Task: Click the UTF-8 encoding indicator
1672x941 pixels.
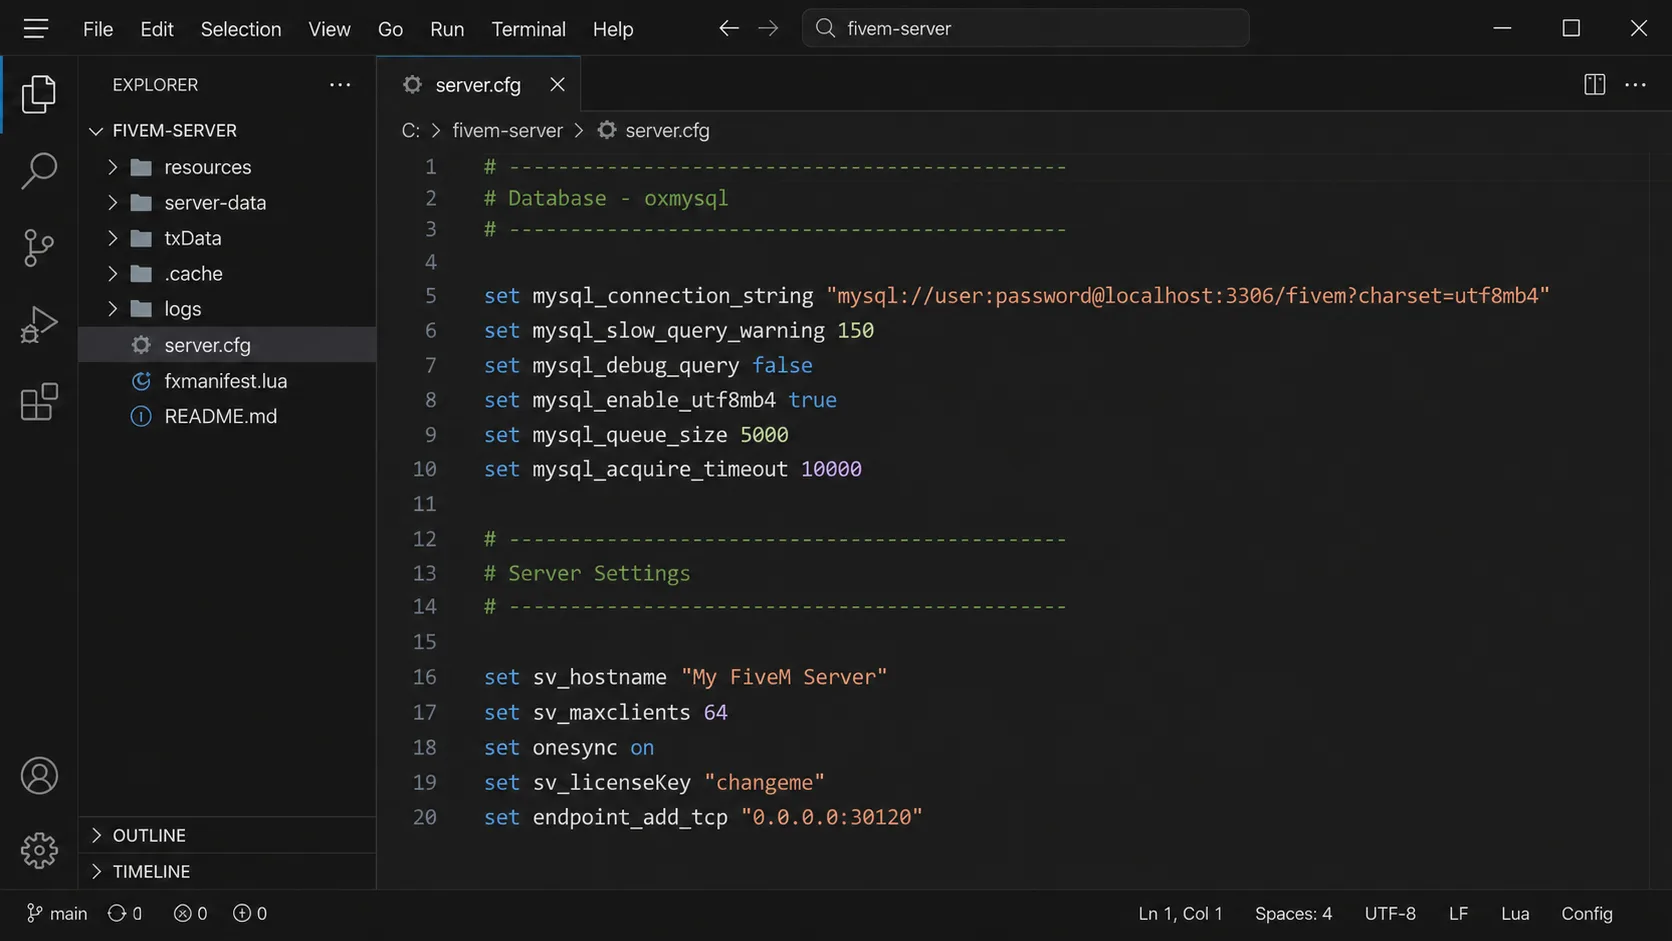Action: tap(1390, 914)
